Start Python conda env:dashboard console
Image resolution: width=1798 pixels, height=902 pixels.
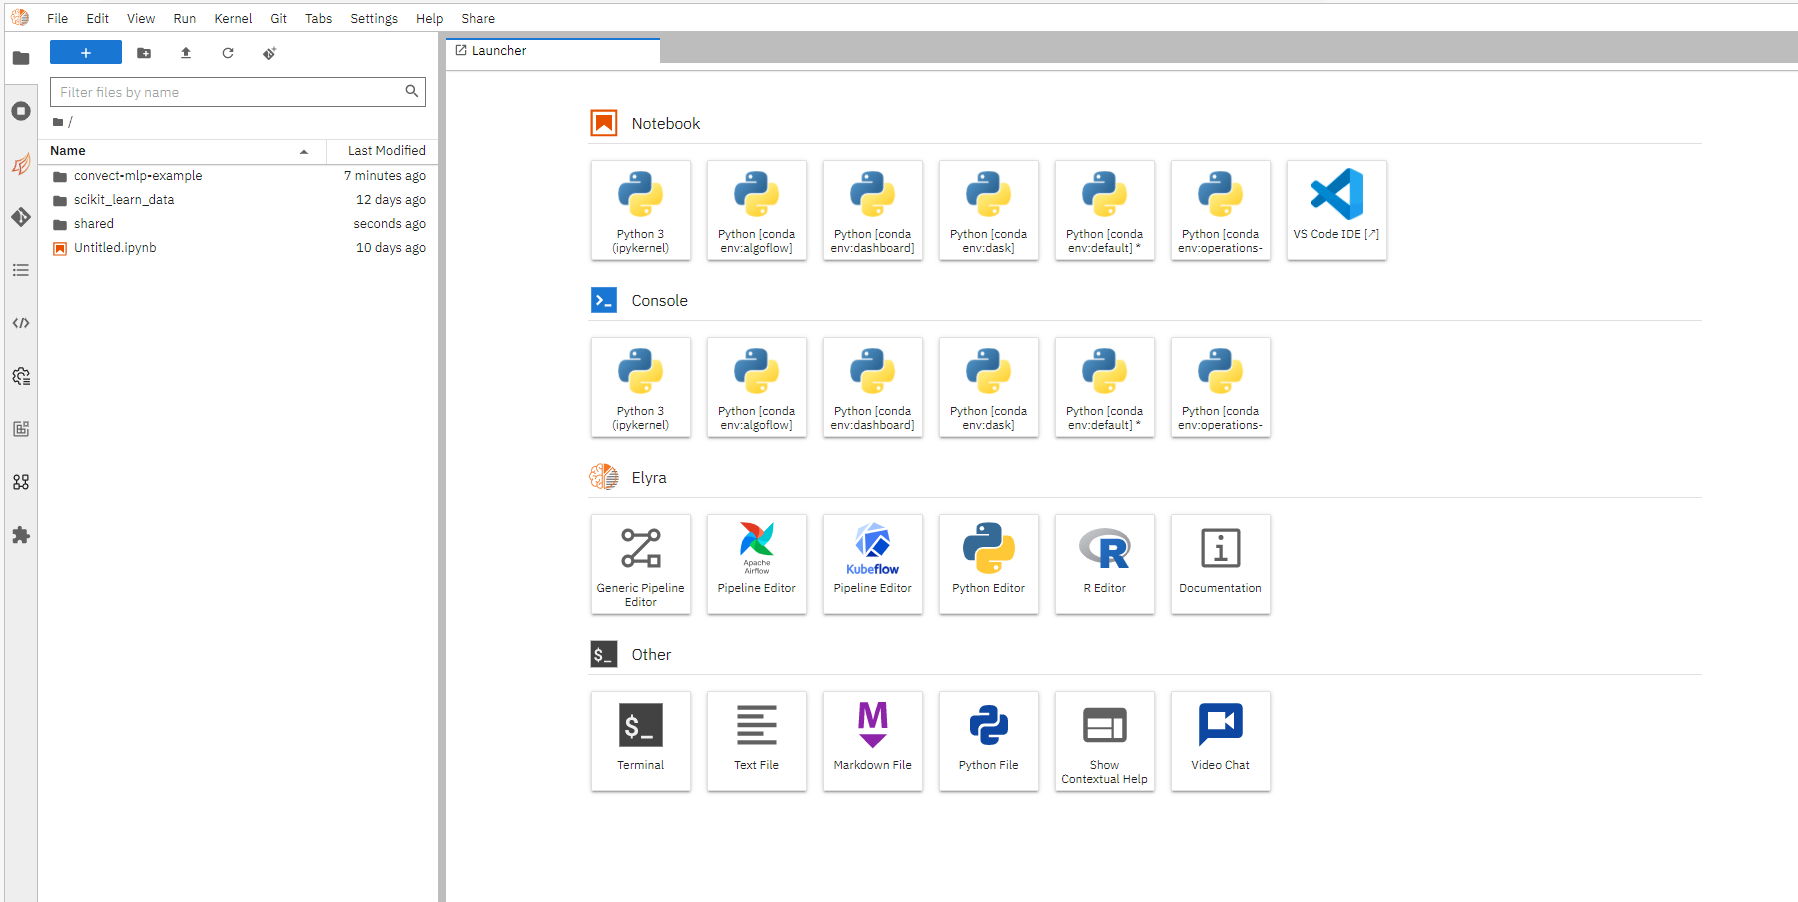tap(873, 387)
